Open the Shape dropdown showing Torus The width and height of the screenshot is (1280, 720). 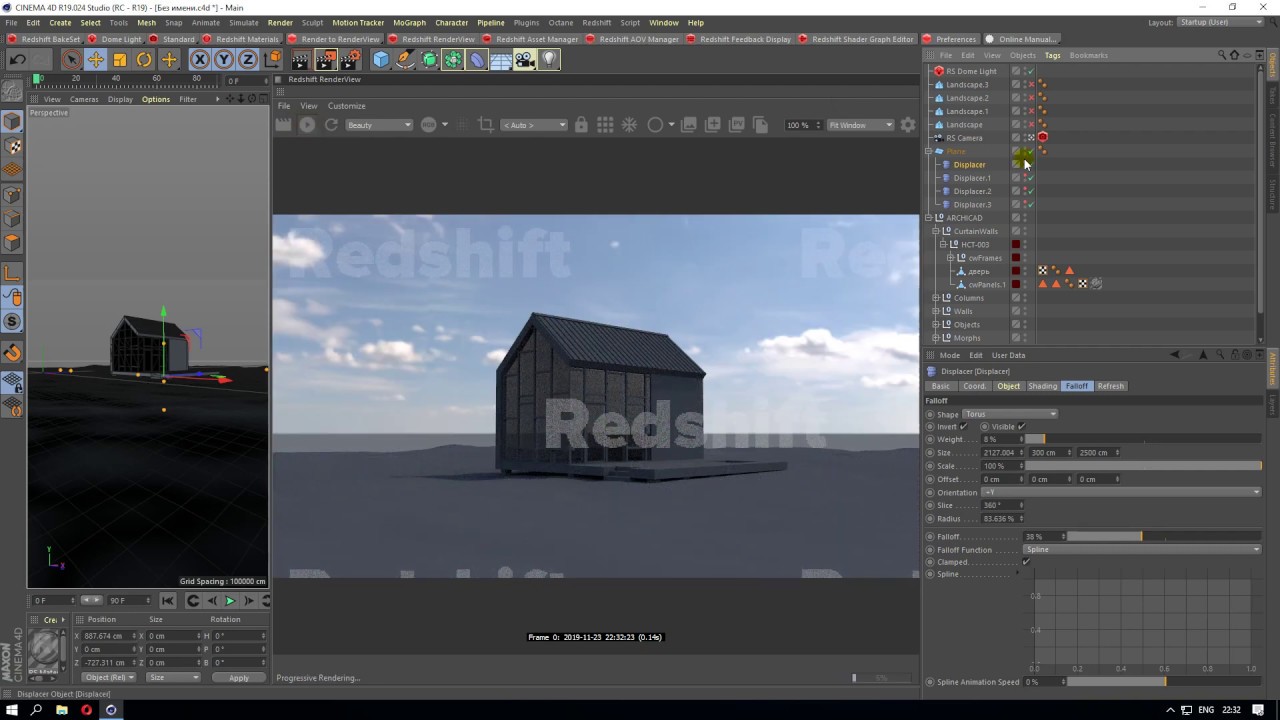[x=1010, y=414]
